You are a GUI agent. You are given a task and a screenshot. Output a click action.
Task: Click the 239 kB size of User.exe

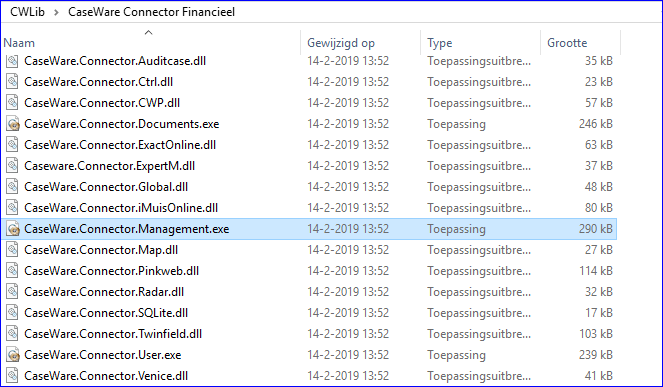(596, 355)
